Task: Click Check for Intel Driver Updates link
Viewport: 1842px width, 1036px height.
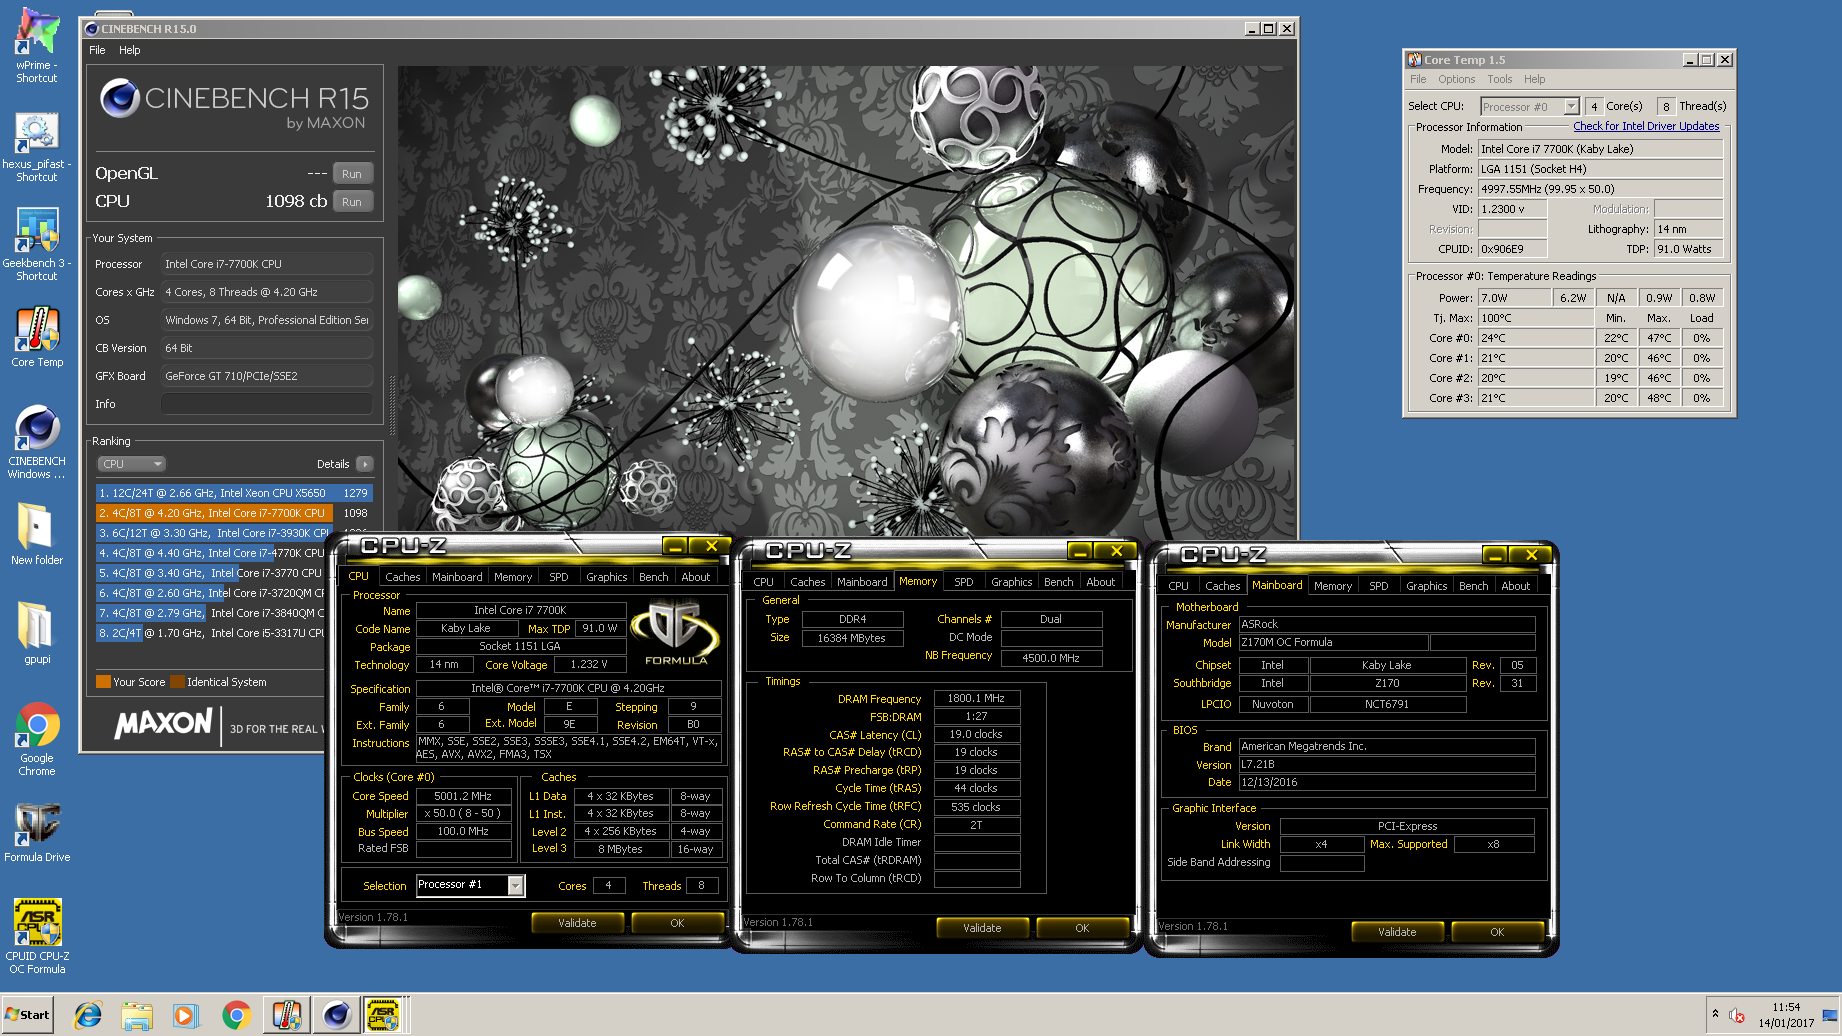Action: (1646, 126)
